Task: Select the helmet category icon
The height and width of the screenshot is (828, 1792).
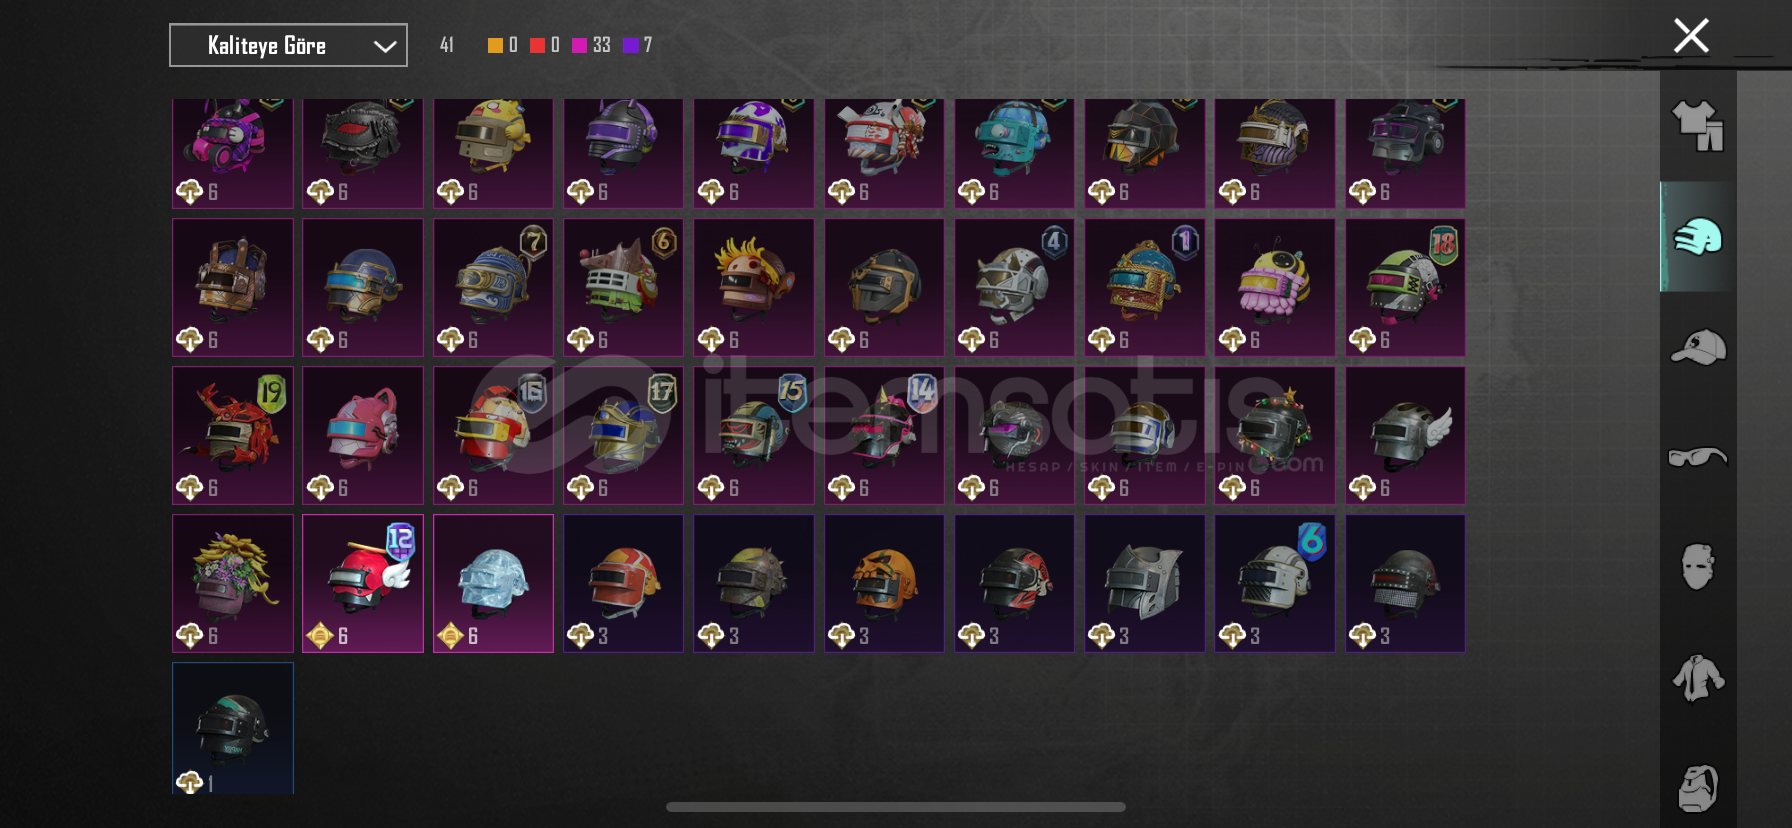Action: click(x=1698, y=237)
